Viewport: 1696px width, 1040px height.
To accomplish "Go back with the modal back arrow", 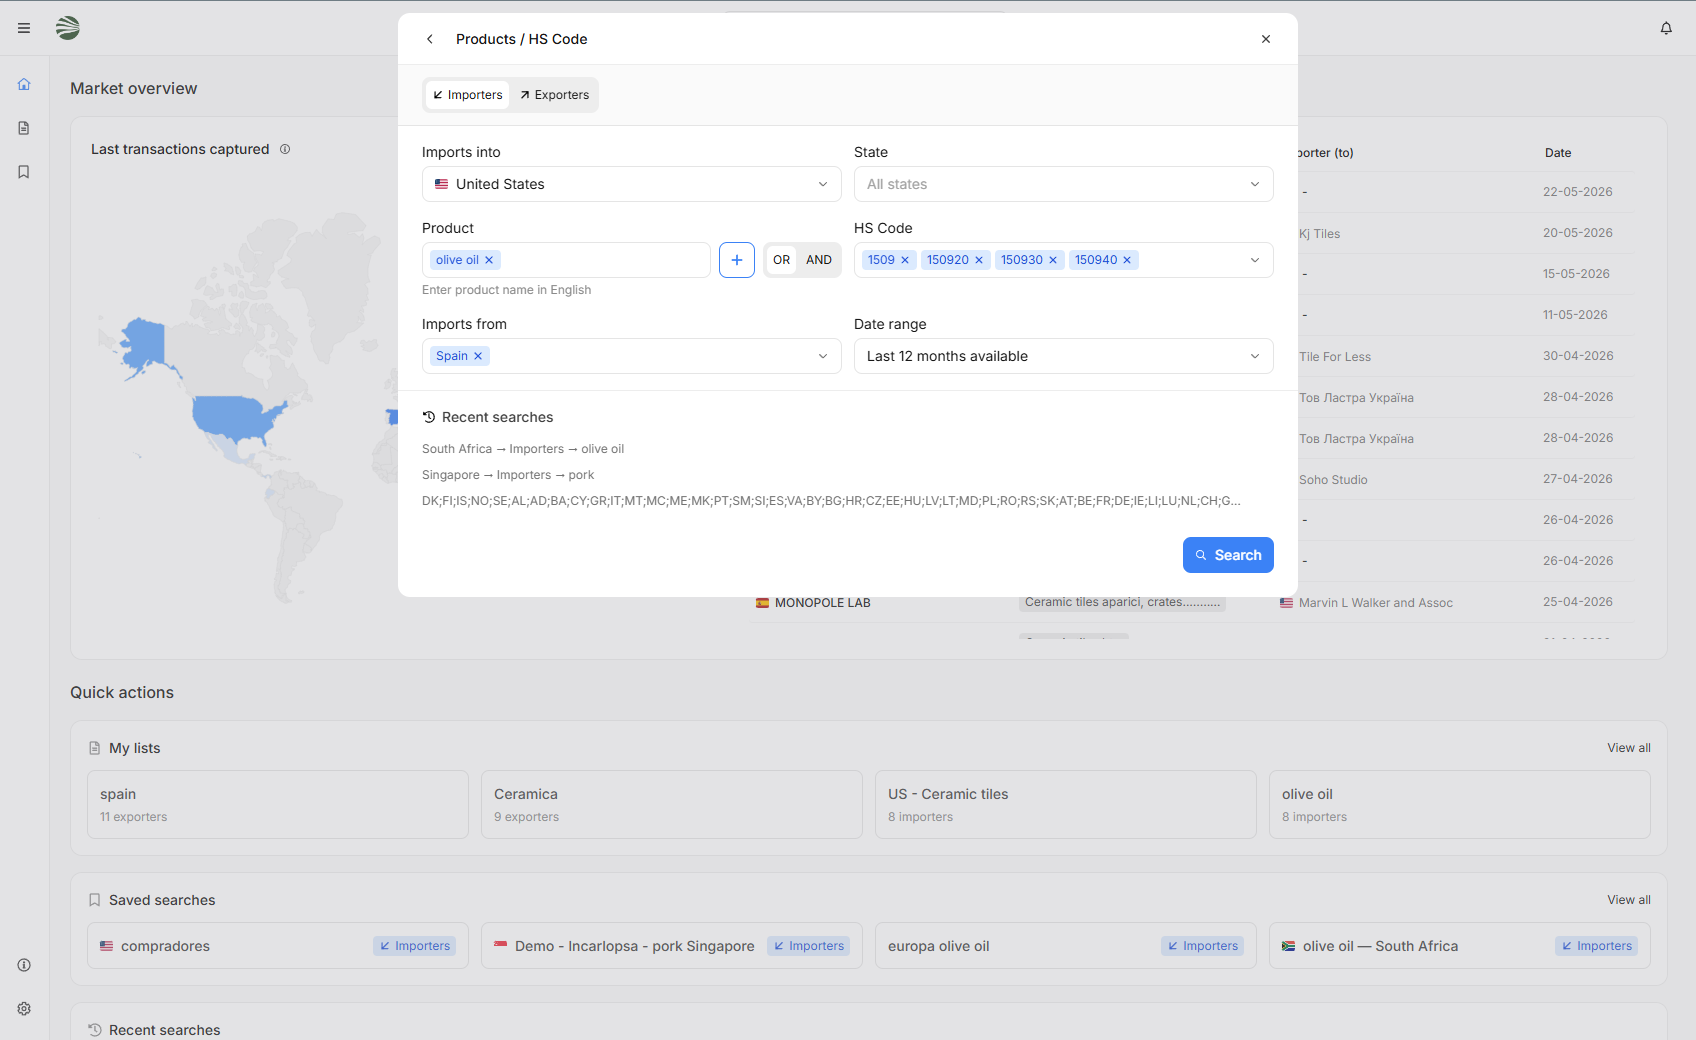I will [430, 39].
